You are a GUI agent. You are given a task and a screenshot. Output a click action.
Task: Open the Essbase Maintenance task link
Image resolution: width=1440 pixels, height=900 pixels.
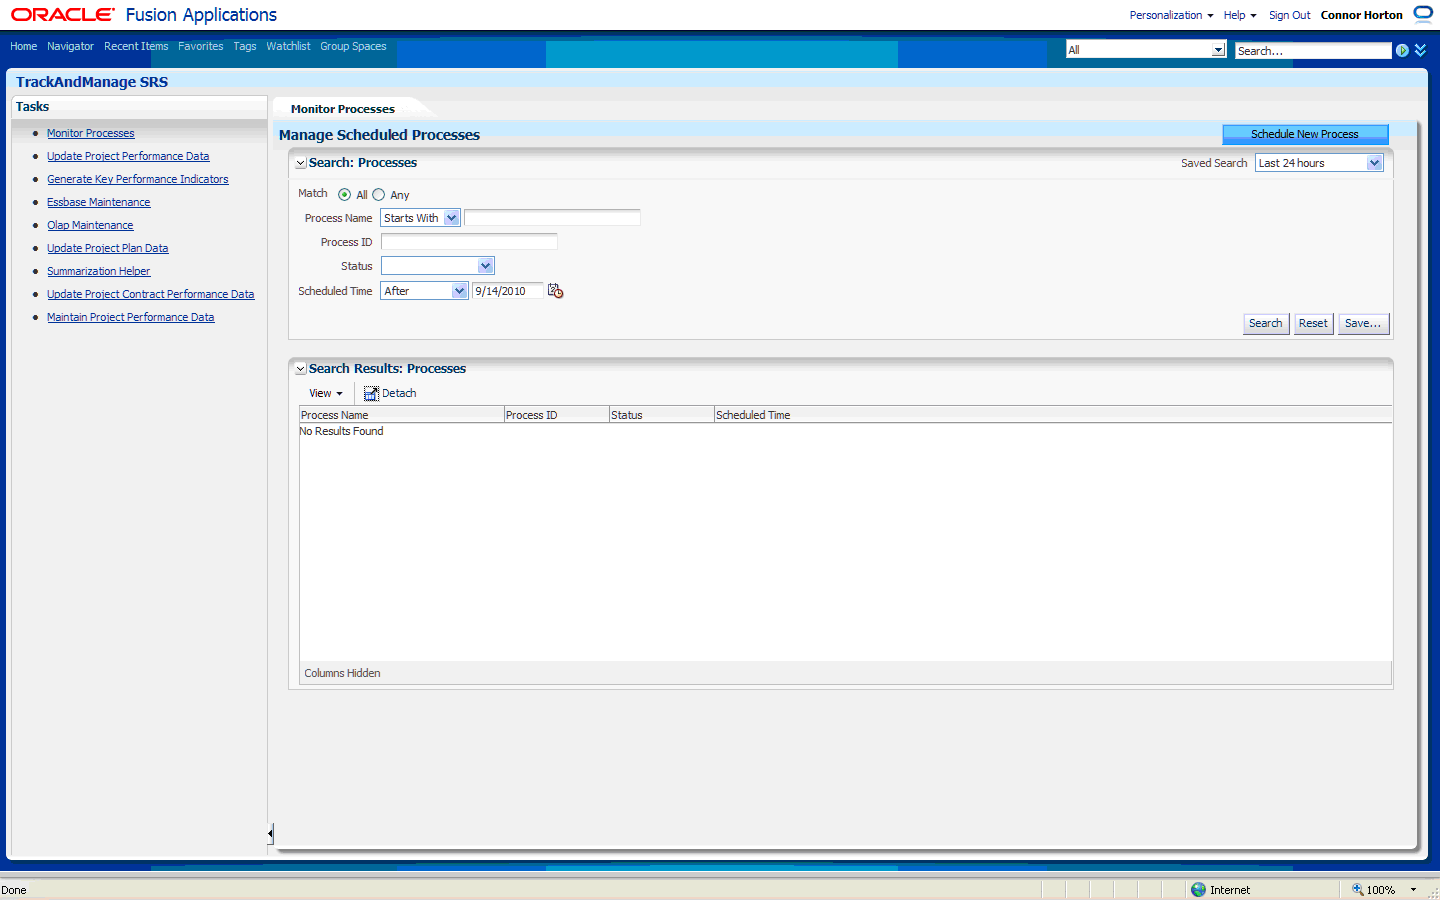click(98, 201)
